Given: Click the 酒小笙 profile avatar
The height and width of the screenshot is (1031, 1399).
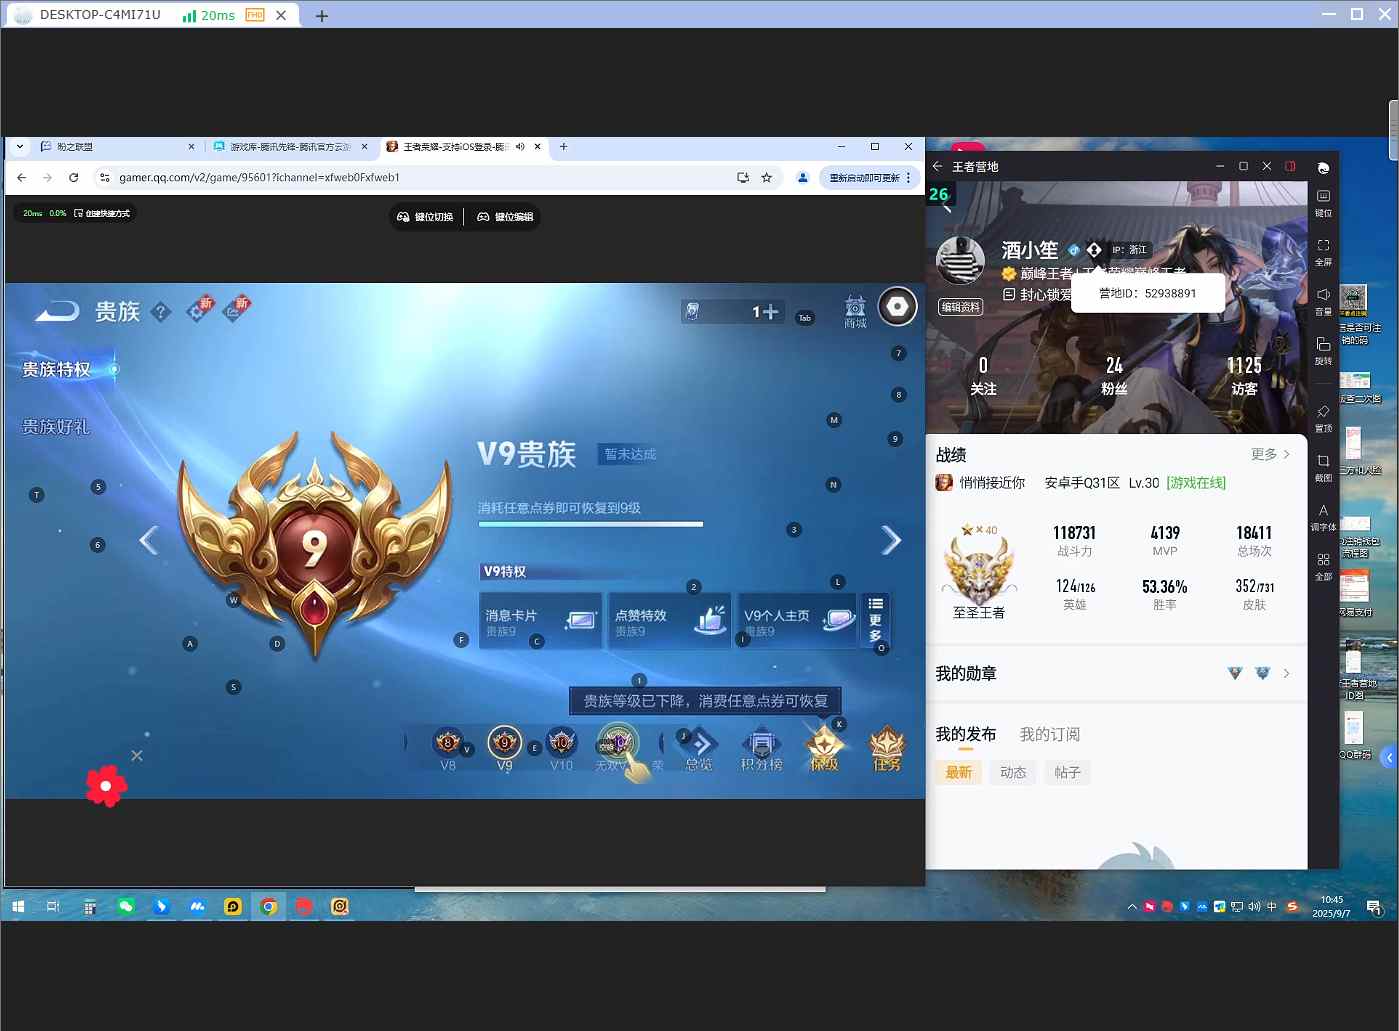Looking at the screenshot, I should [960, 261].
